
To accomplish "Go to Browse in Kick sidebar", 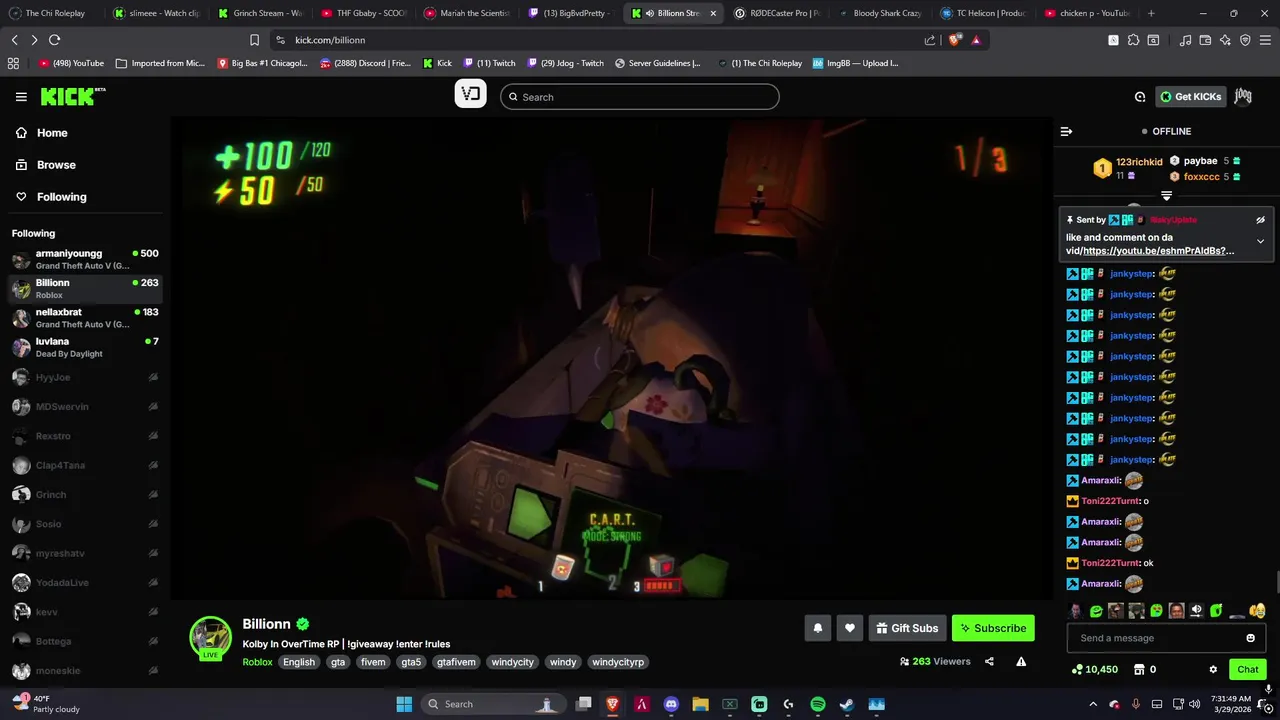I will coord(46,165).
